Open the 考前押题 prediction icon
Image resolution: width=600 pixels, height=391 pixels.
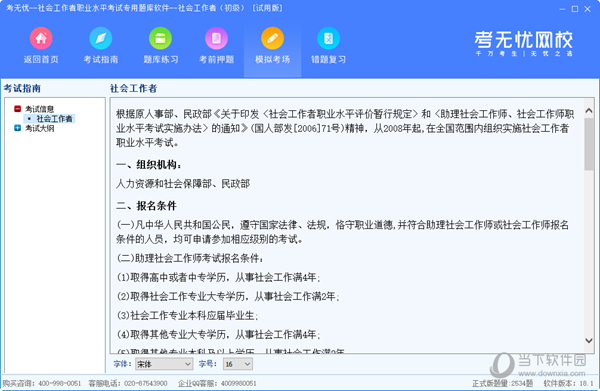[x=217, y=38]
